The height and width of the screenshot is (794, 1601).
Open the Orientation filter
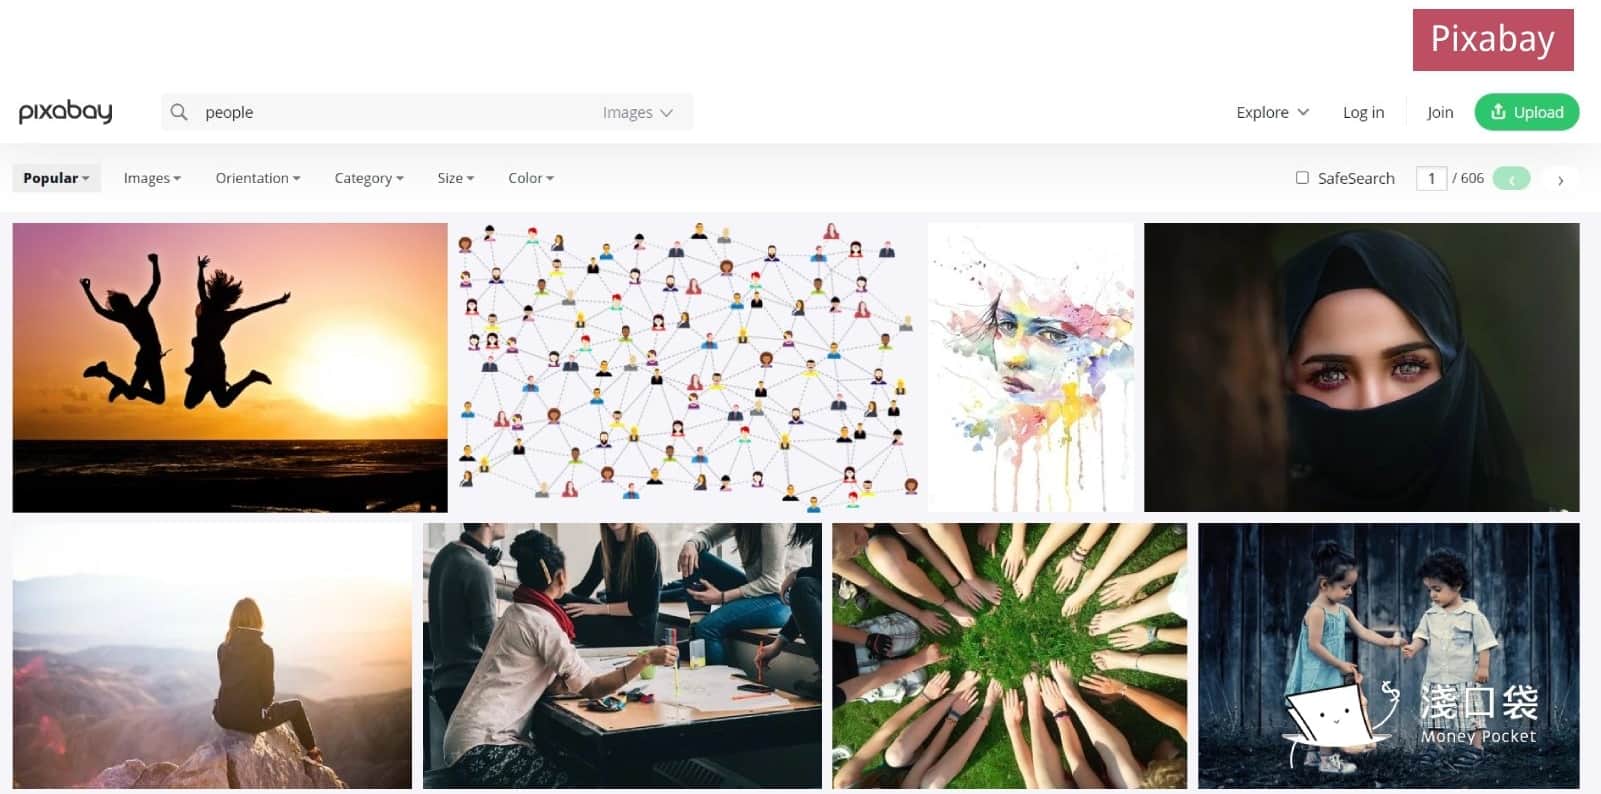[x=258, y=178]
